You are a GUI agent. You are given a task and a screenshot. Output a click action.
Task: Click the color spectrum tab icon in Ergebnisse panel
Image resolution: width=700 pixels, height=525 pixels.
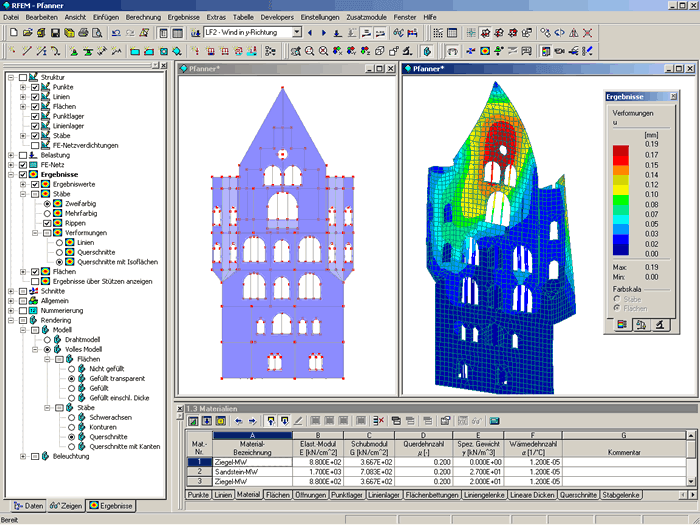pos(621,325)
